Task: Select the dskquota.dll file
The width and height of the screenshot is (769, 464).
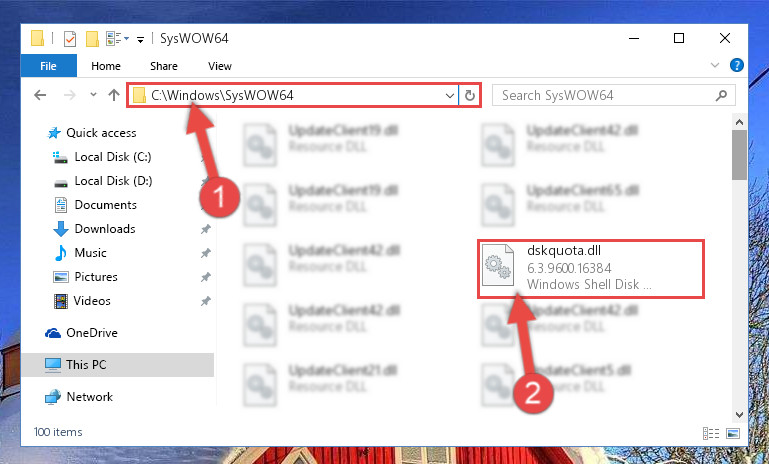Action: coord(591,268)
